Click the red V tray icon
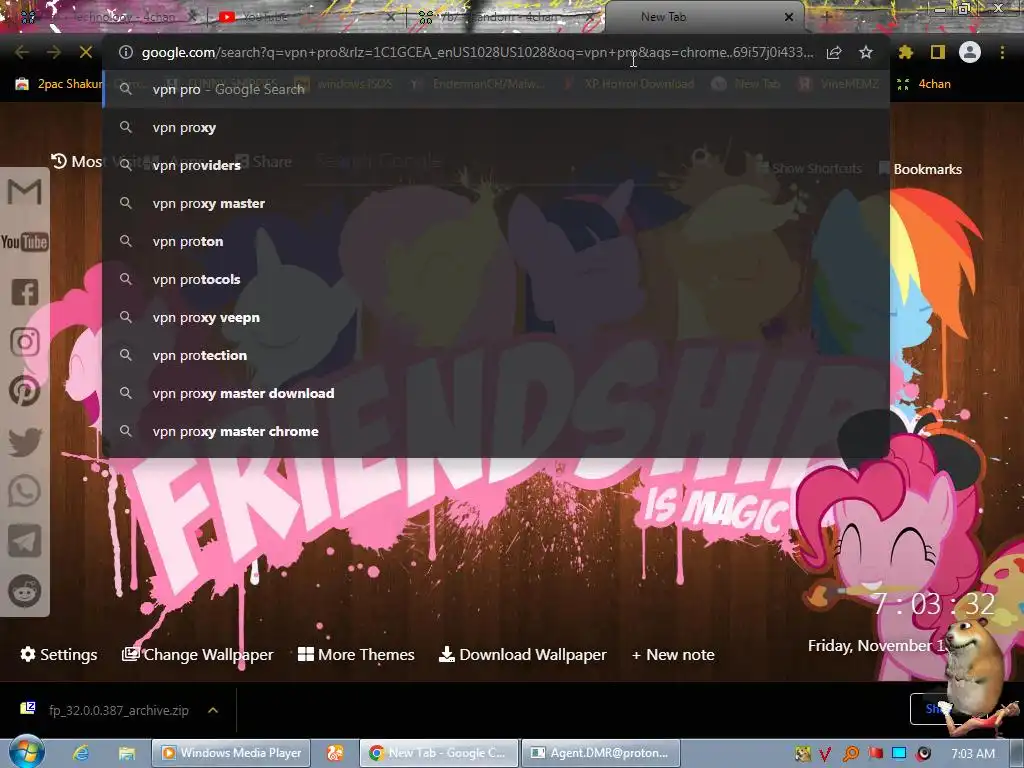This screenshot has width=1024, height=768. [x=825, y=754]
